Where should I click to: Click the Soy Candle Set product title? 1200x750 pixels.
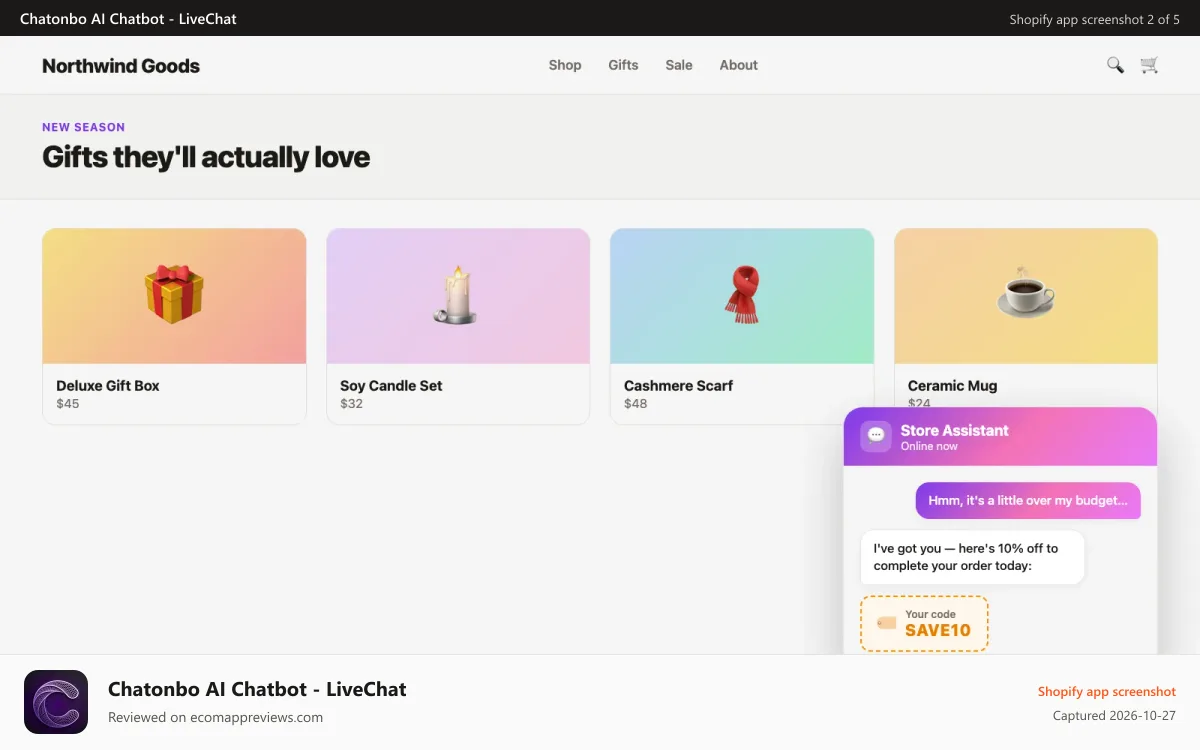tap(391, 386)
